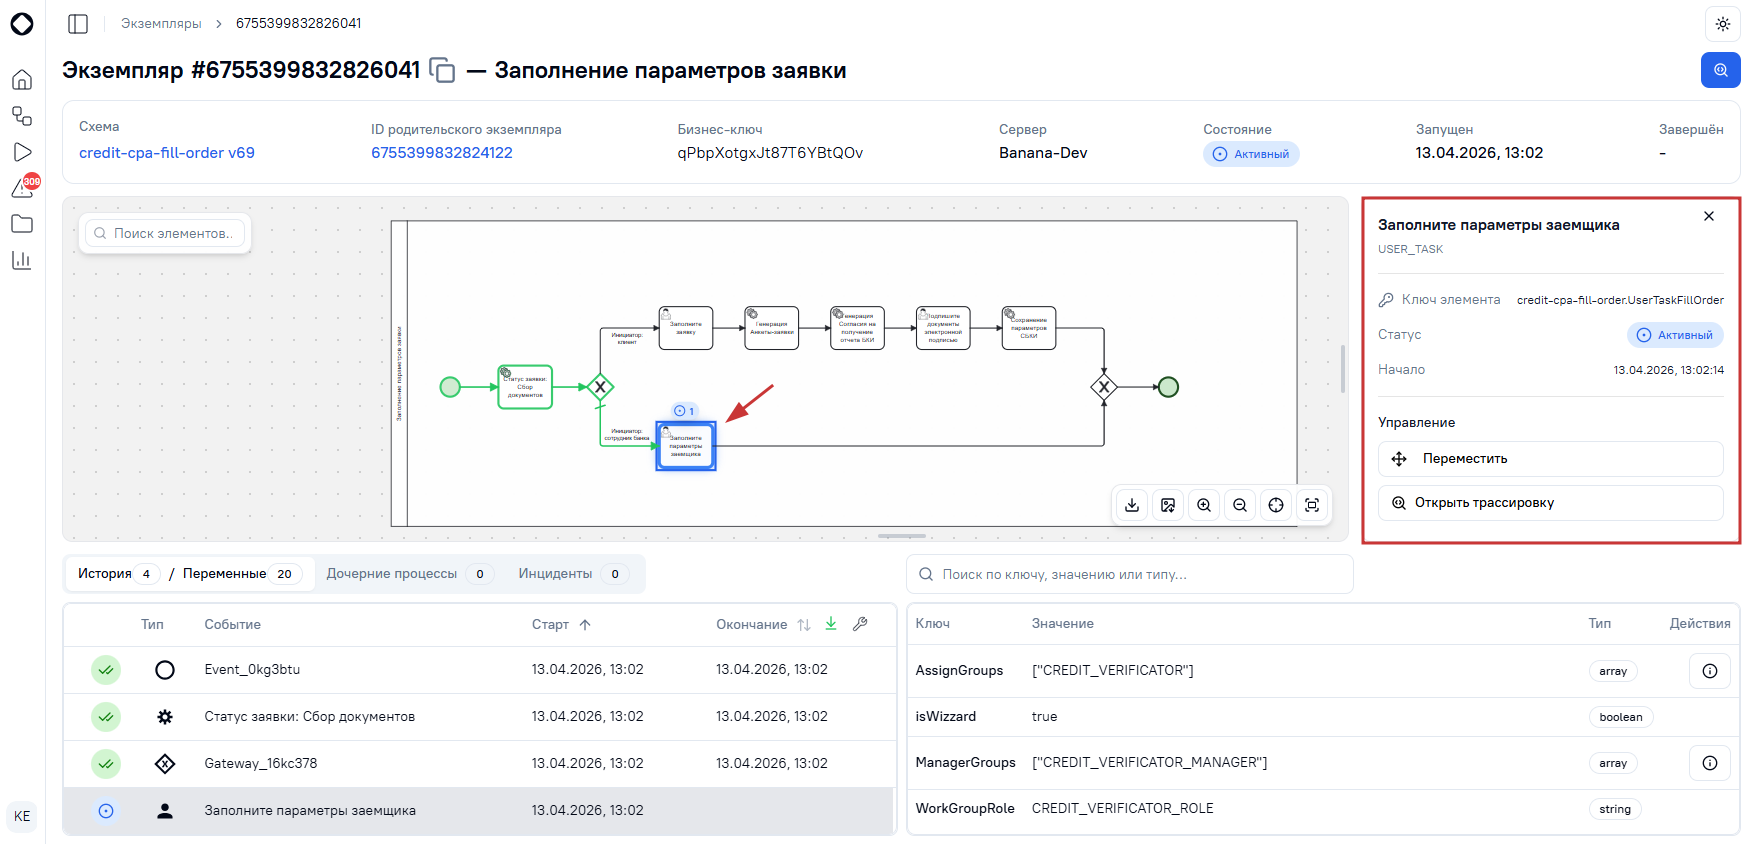This screenshot has height=844, width=1753.
Task: Click the active token counter badge above the task
Action: [685, 411]
